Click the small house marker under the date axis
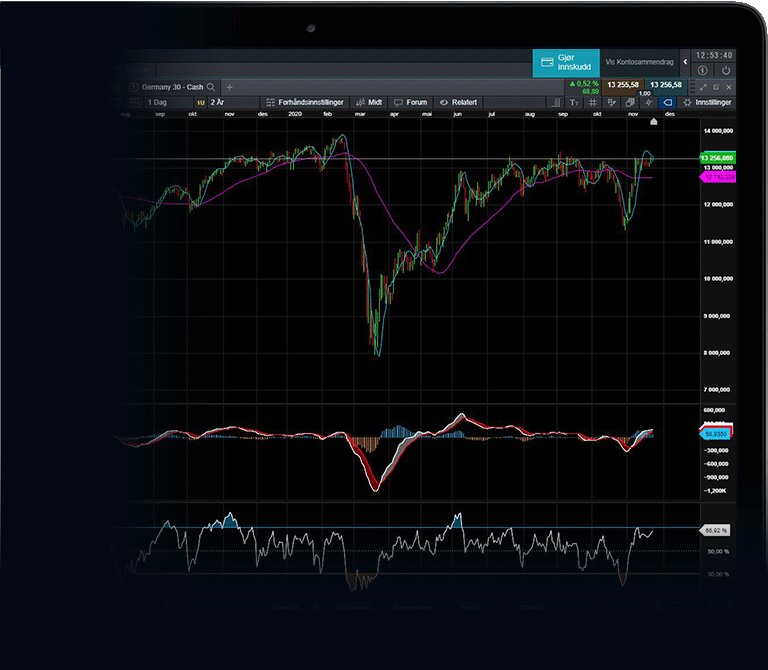 point(653,121)
